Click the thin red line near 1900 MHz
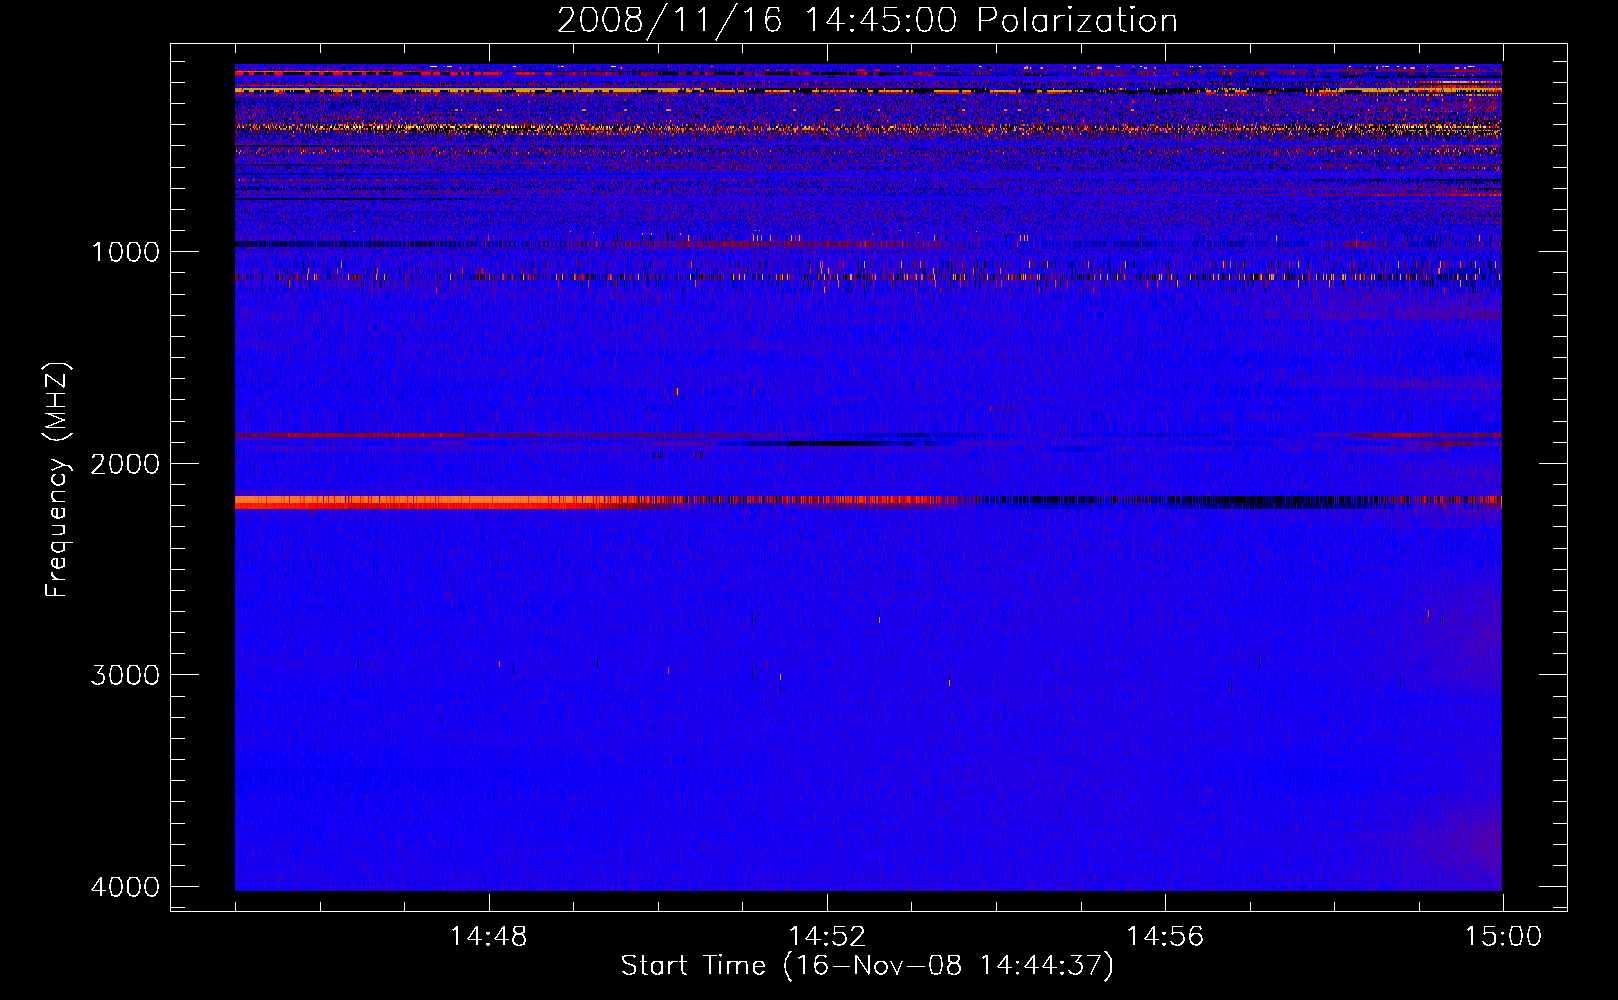1618x1000 pixels. pyautogui.click(x=868, y=436)
